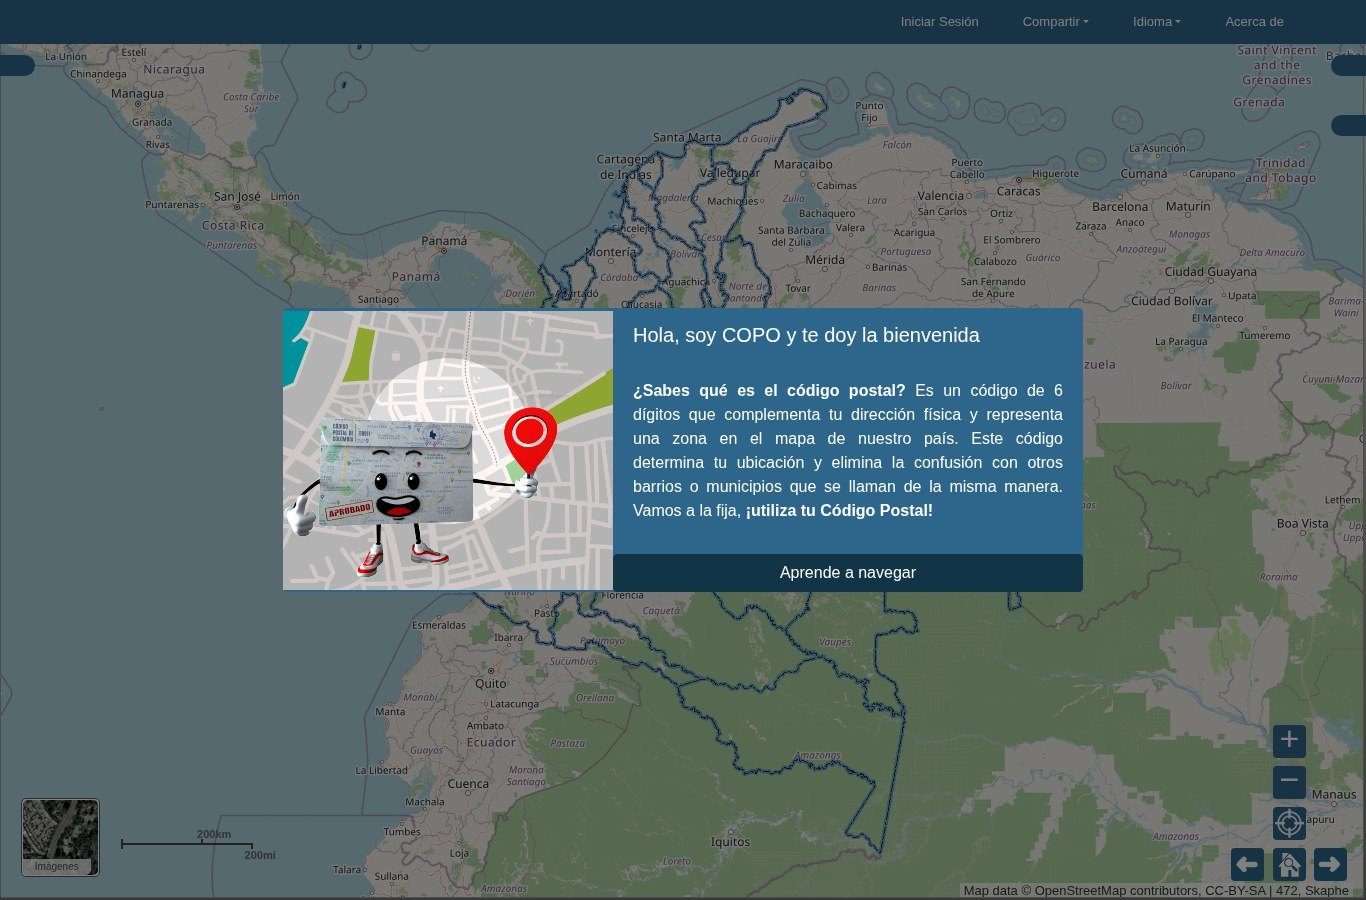Click the home search address icon
The height and width of the screenshot is (900, 1366).
1289,864
